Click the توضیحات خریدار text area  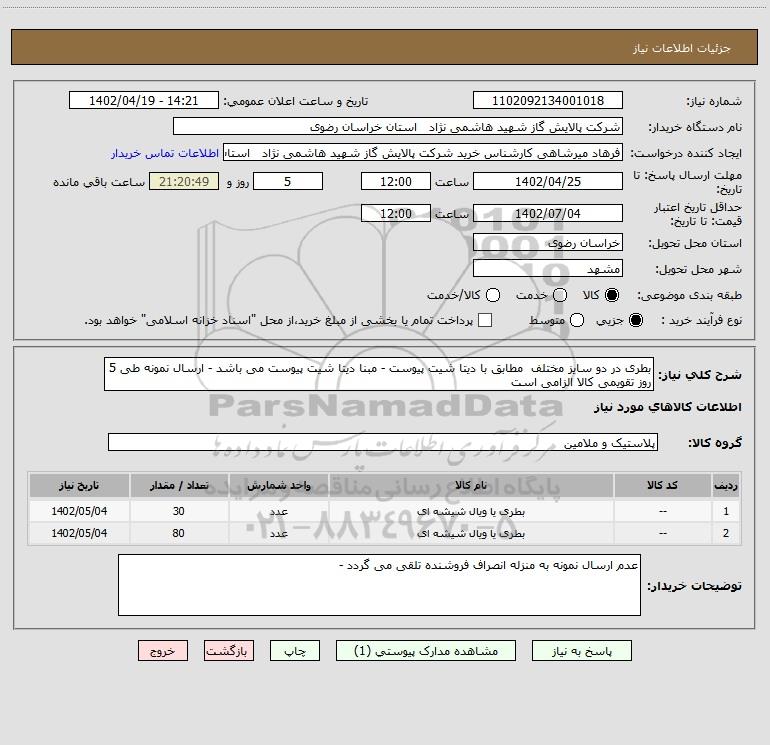coord(379,585)
